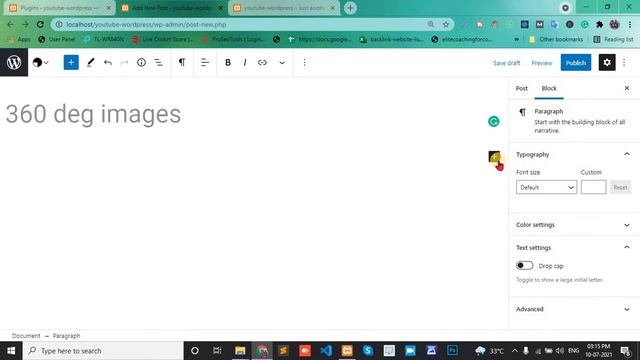The image size is (640, 360).
Task: Switch to the Plugins browser tab
Action: (x=60, y=8)
